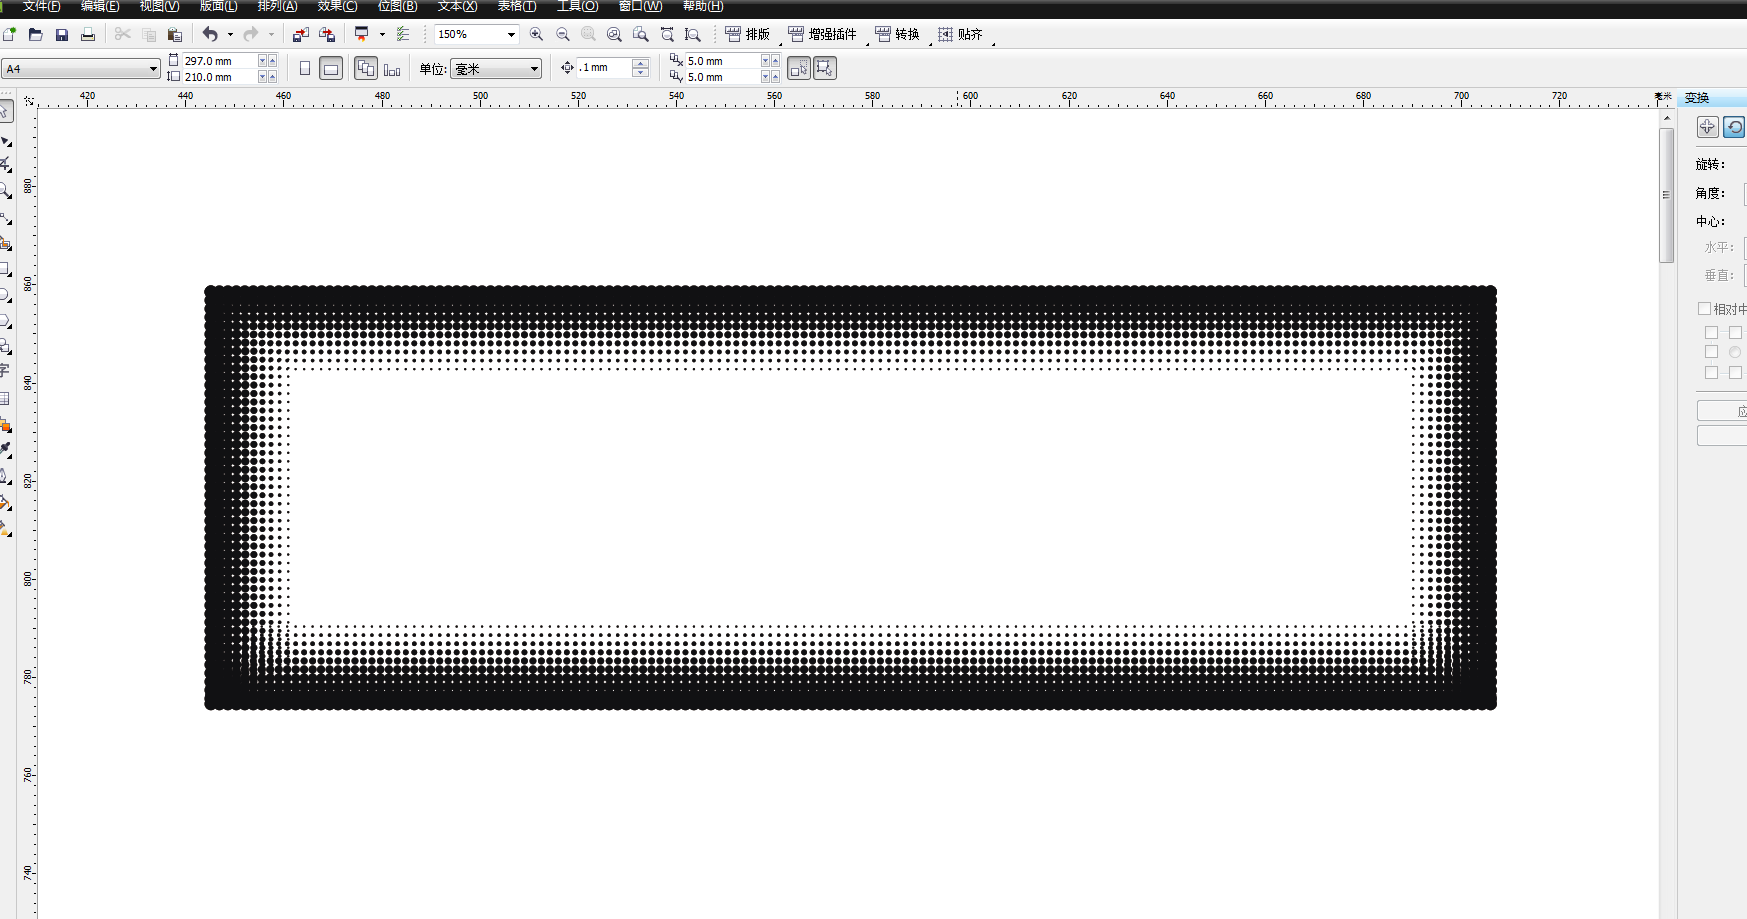Screen dimensions: 1747x919
Task: Click the 排版 toolbar button
Action: pos(747,33)
